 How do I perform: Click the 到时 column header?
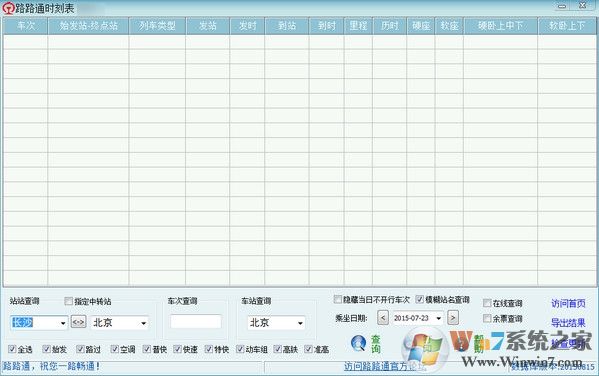click(x=327, y=26)
